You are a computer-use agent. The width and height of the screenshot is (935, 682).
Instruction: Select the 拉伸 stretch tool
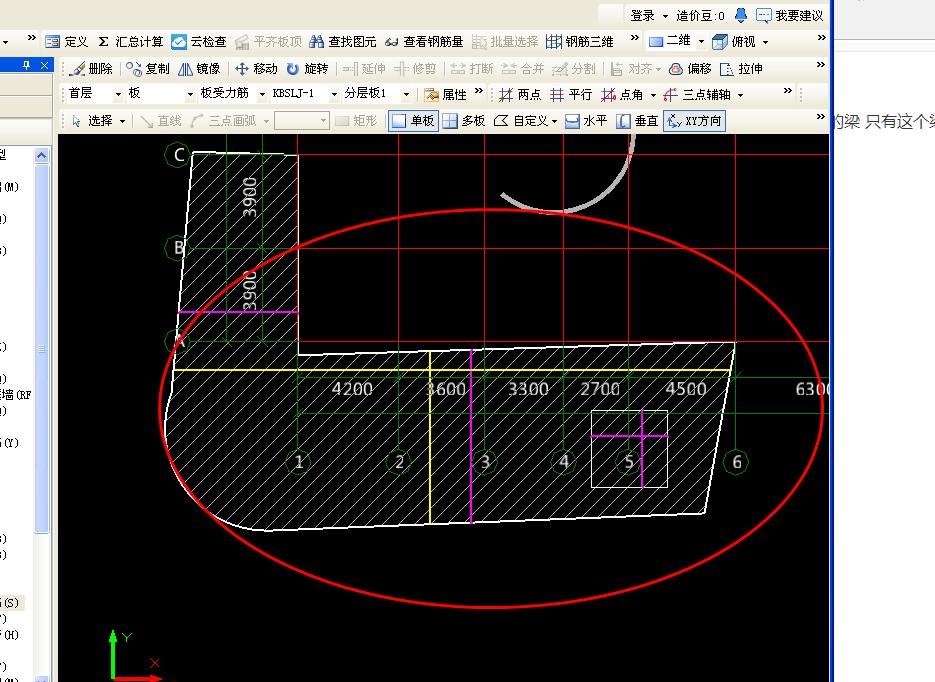point(741,69)
